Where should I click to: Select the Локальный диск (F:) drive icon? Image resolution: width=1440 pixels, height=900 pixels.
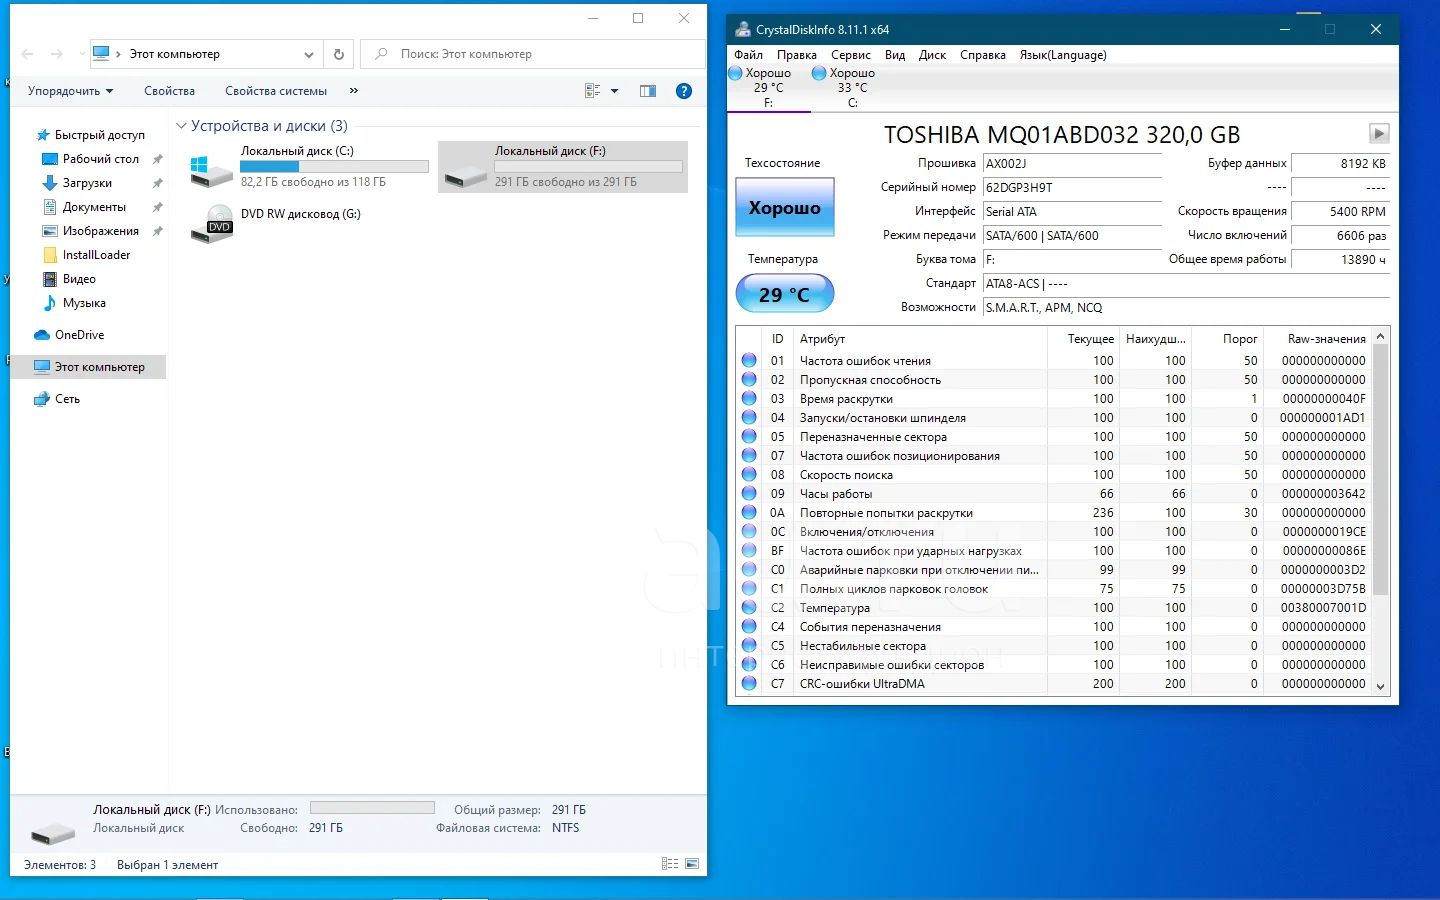pyautogui.click(x=466, y=177)
